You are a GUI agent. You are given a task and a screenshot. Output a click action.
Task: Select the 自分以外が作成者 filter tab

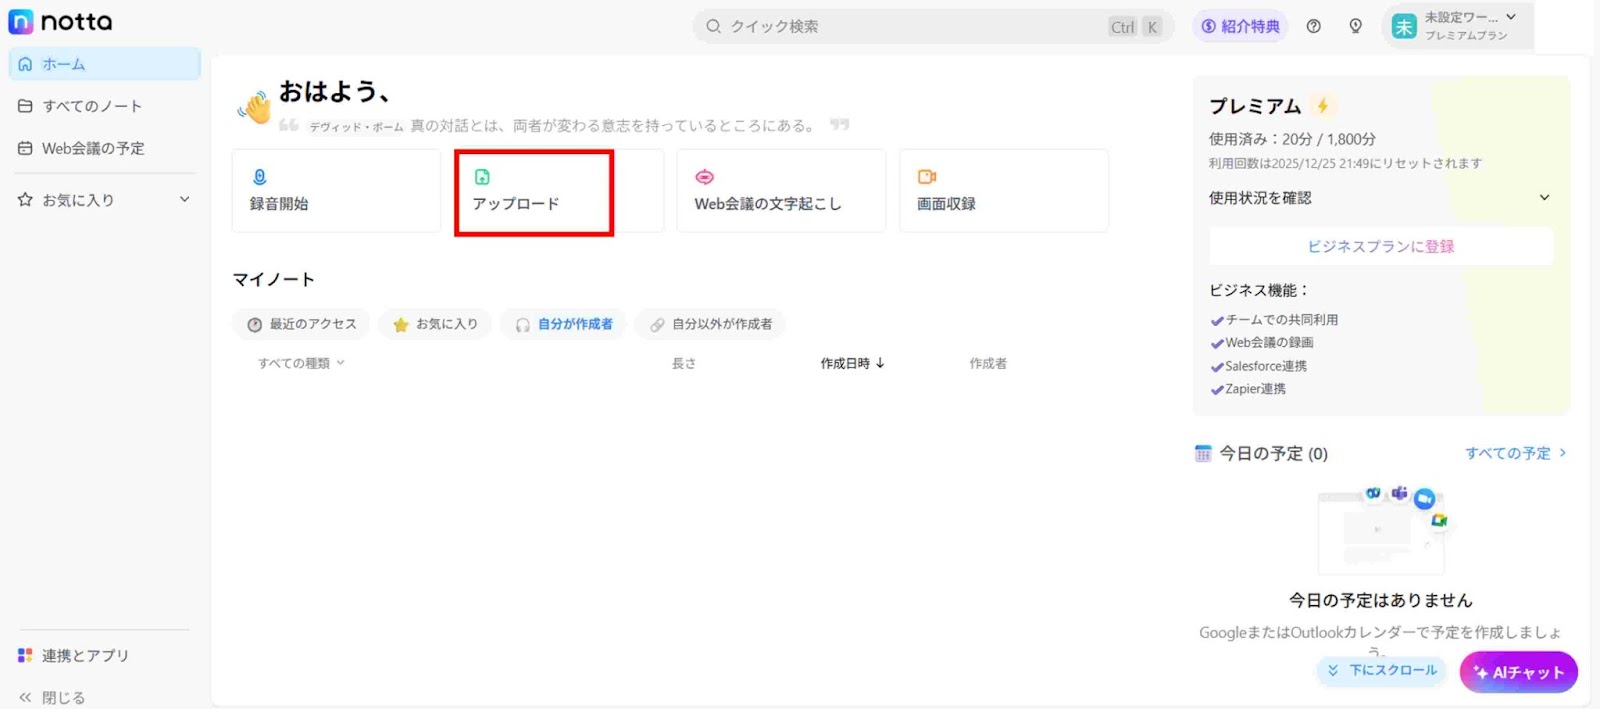[x=710, y=324]
